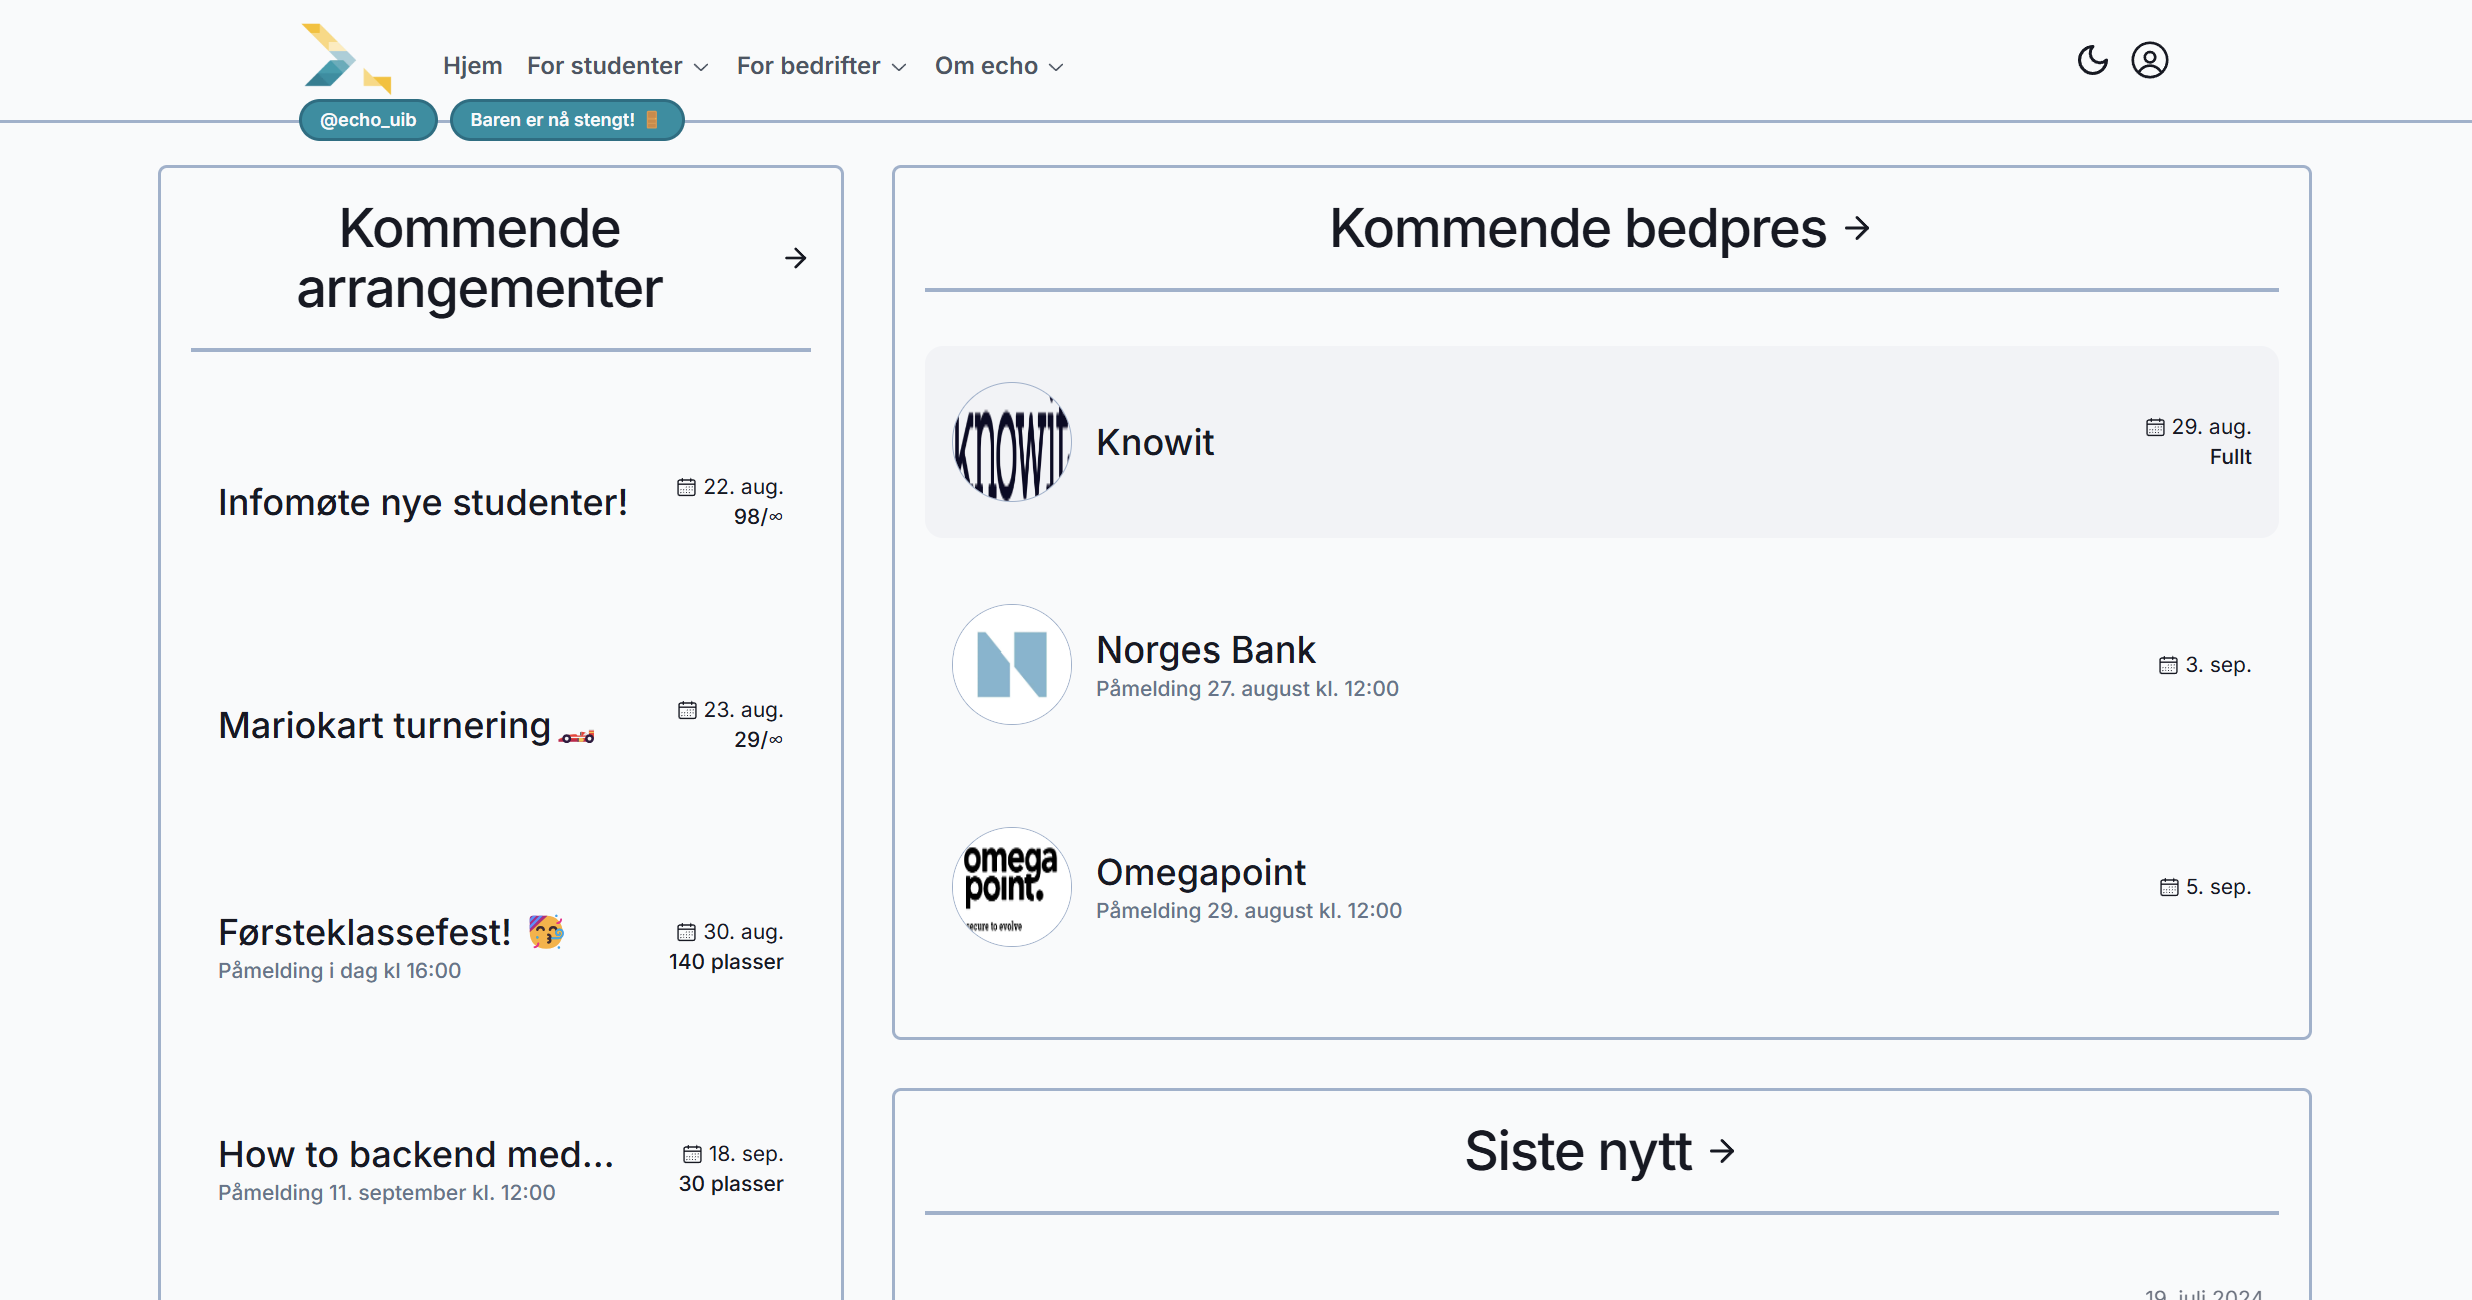The height and width of the screenshot is (1300, 2472).
Task: Open Infomøte nye studenter event
Action: (500, 502)
